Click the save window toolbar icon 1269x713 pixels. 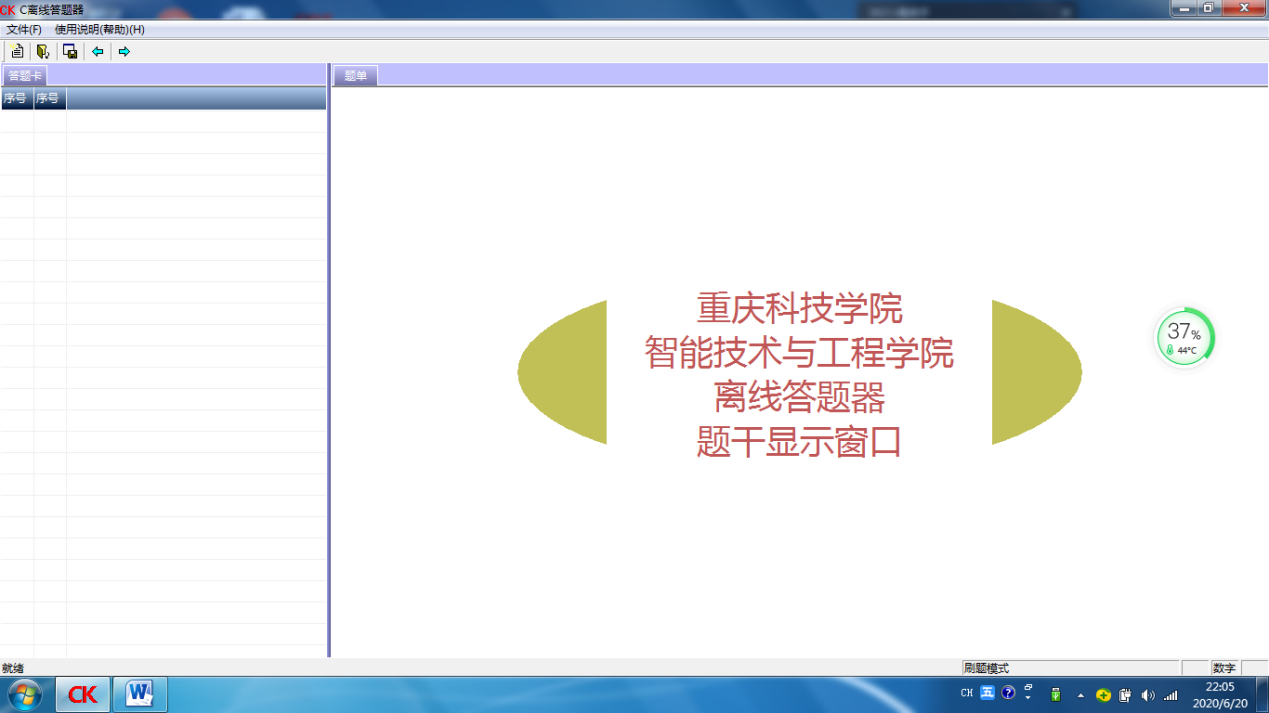tap(70, 51)
